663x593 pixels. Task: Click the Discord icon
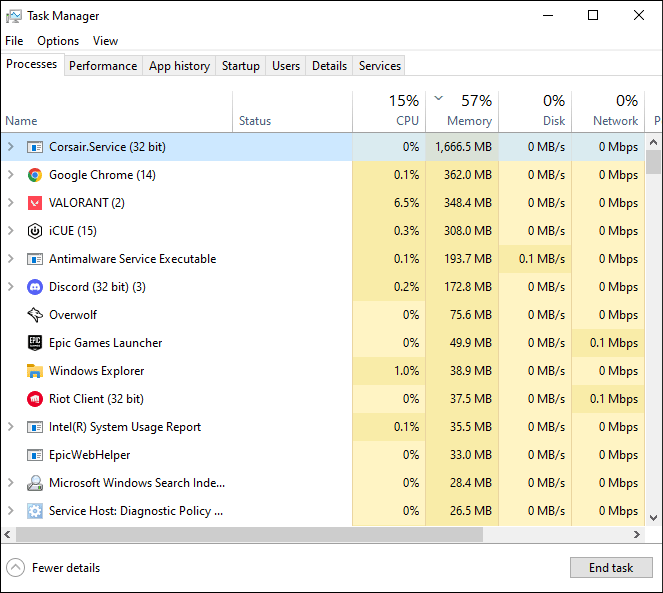[x=35, y=287]
